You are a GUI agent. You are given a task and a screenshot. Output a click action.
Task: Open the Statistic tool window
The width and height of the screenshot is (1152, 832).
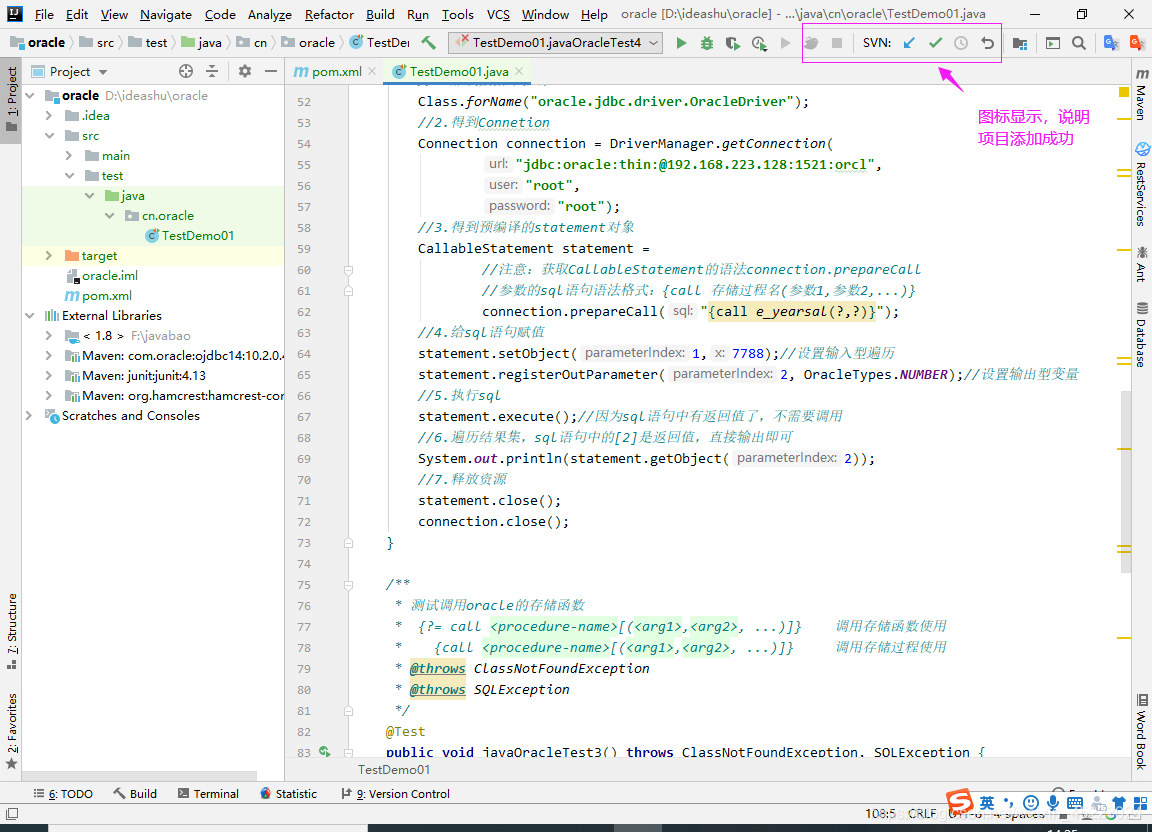[289, 794]
